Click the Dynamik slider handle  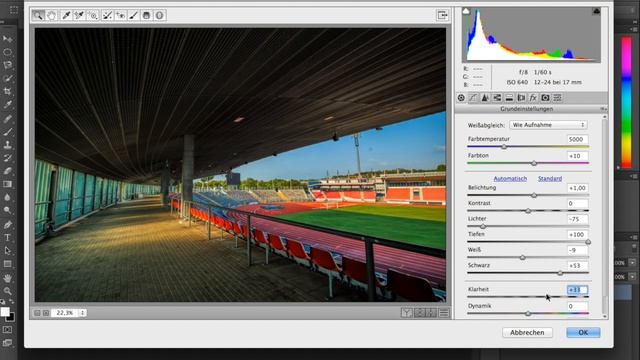[x=528, y=313]
